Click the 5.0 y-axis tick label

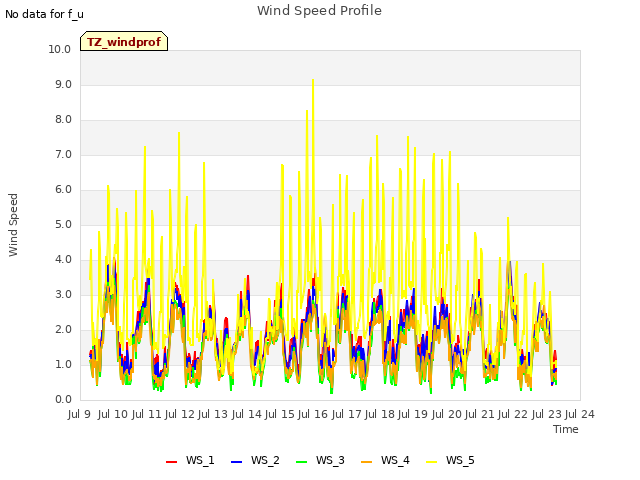[x=63, y=224]
